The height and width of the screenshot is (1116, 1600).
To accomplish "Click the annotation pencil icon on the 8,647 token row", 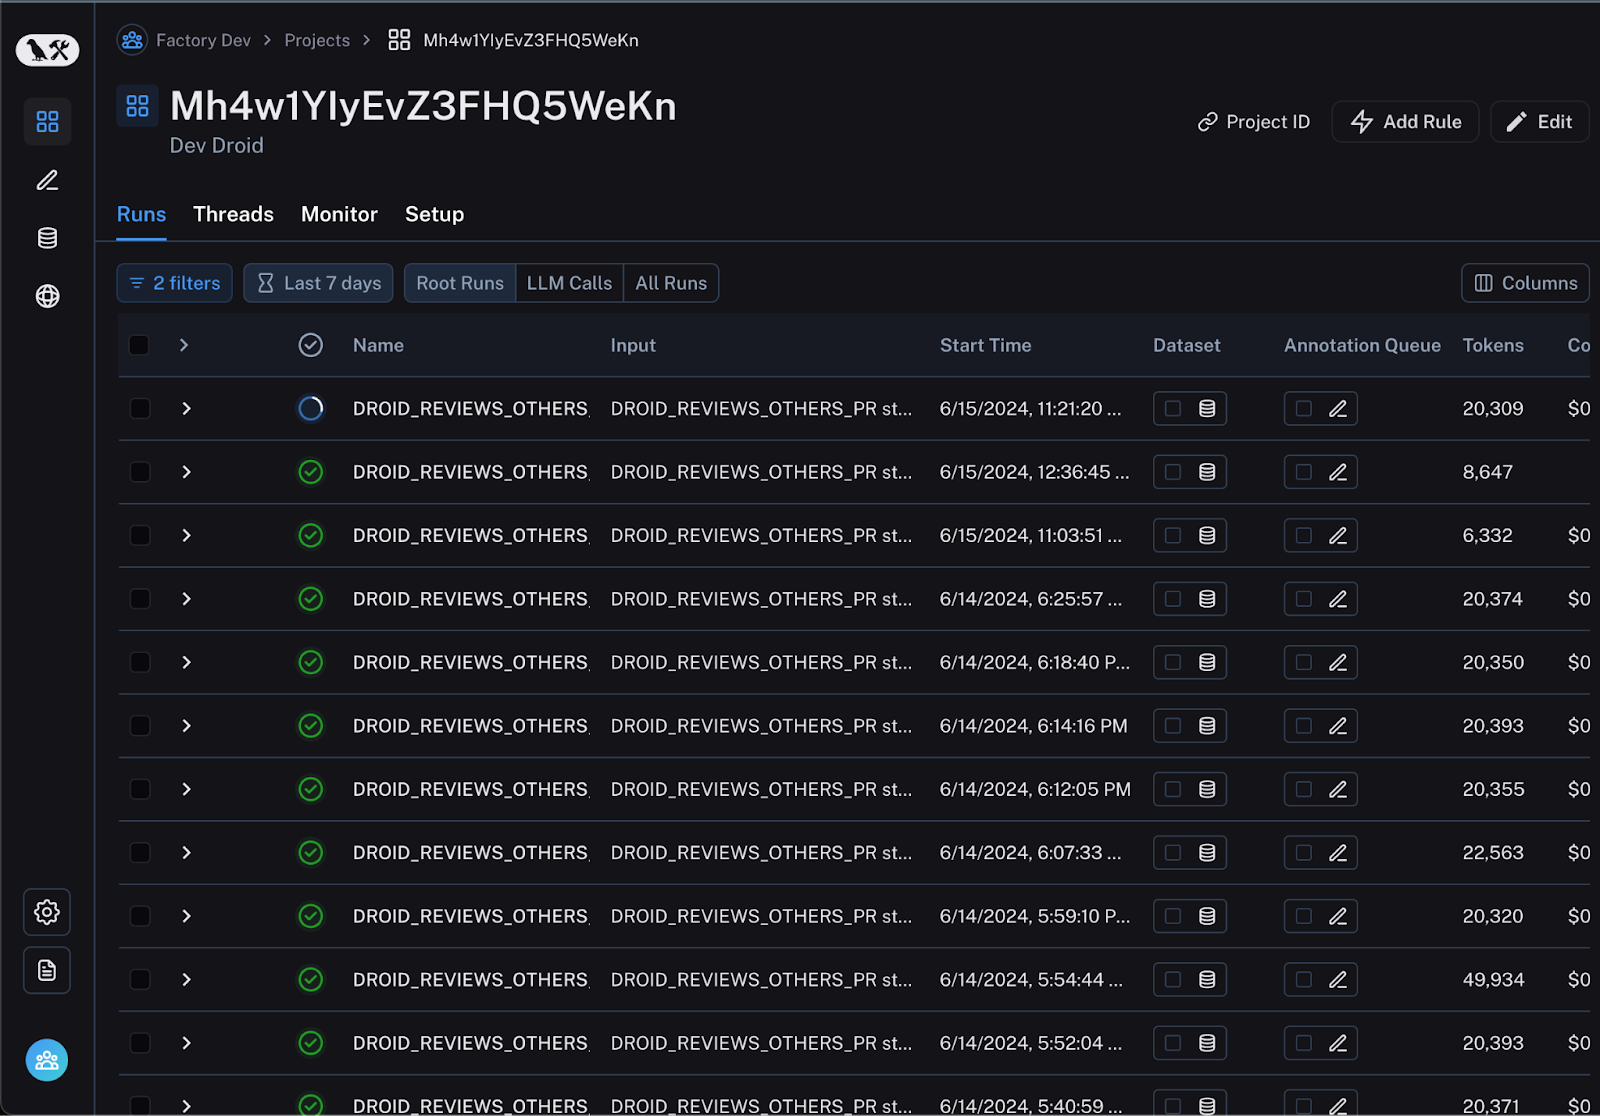I will click(1338, 472).
